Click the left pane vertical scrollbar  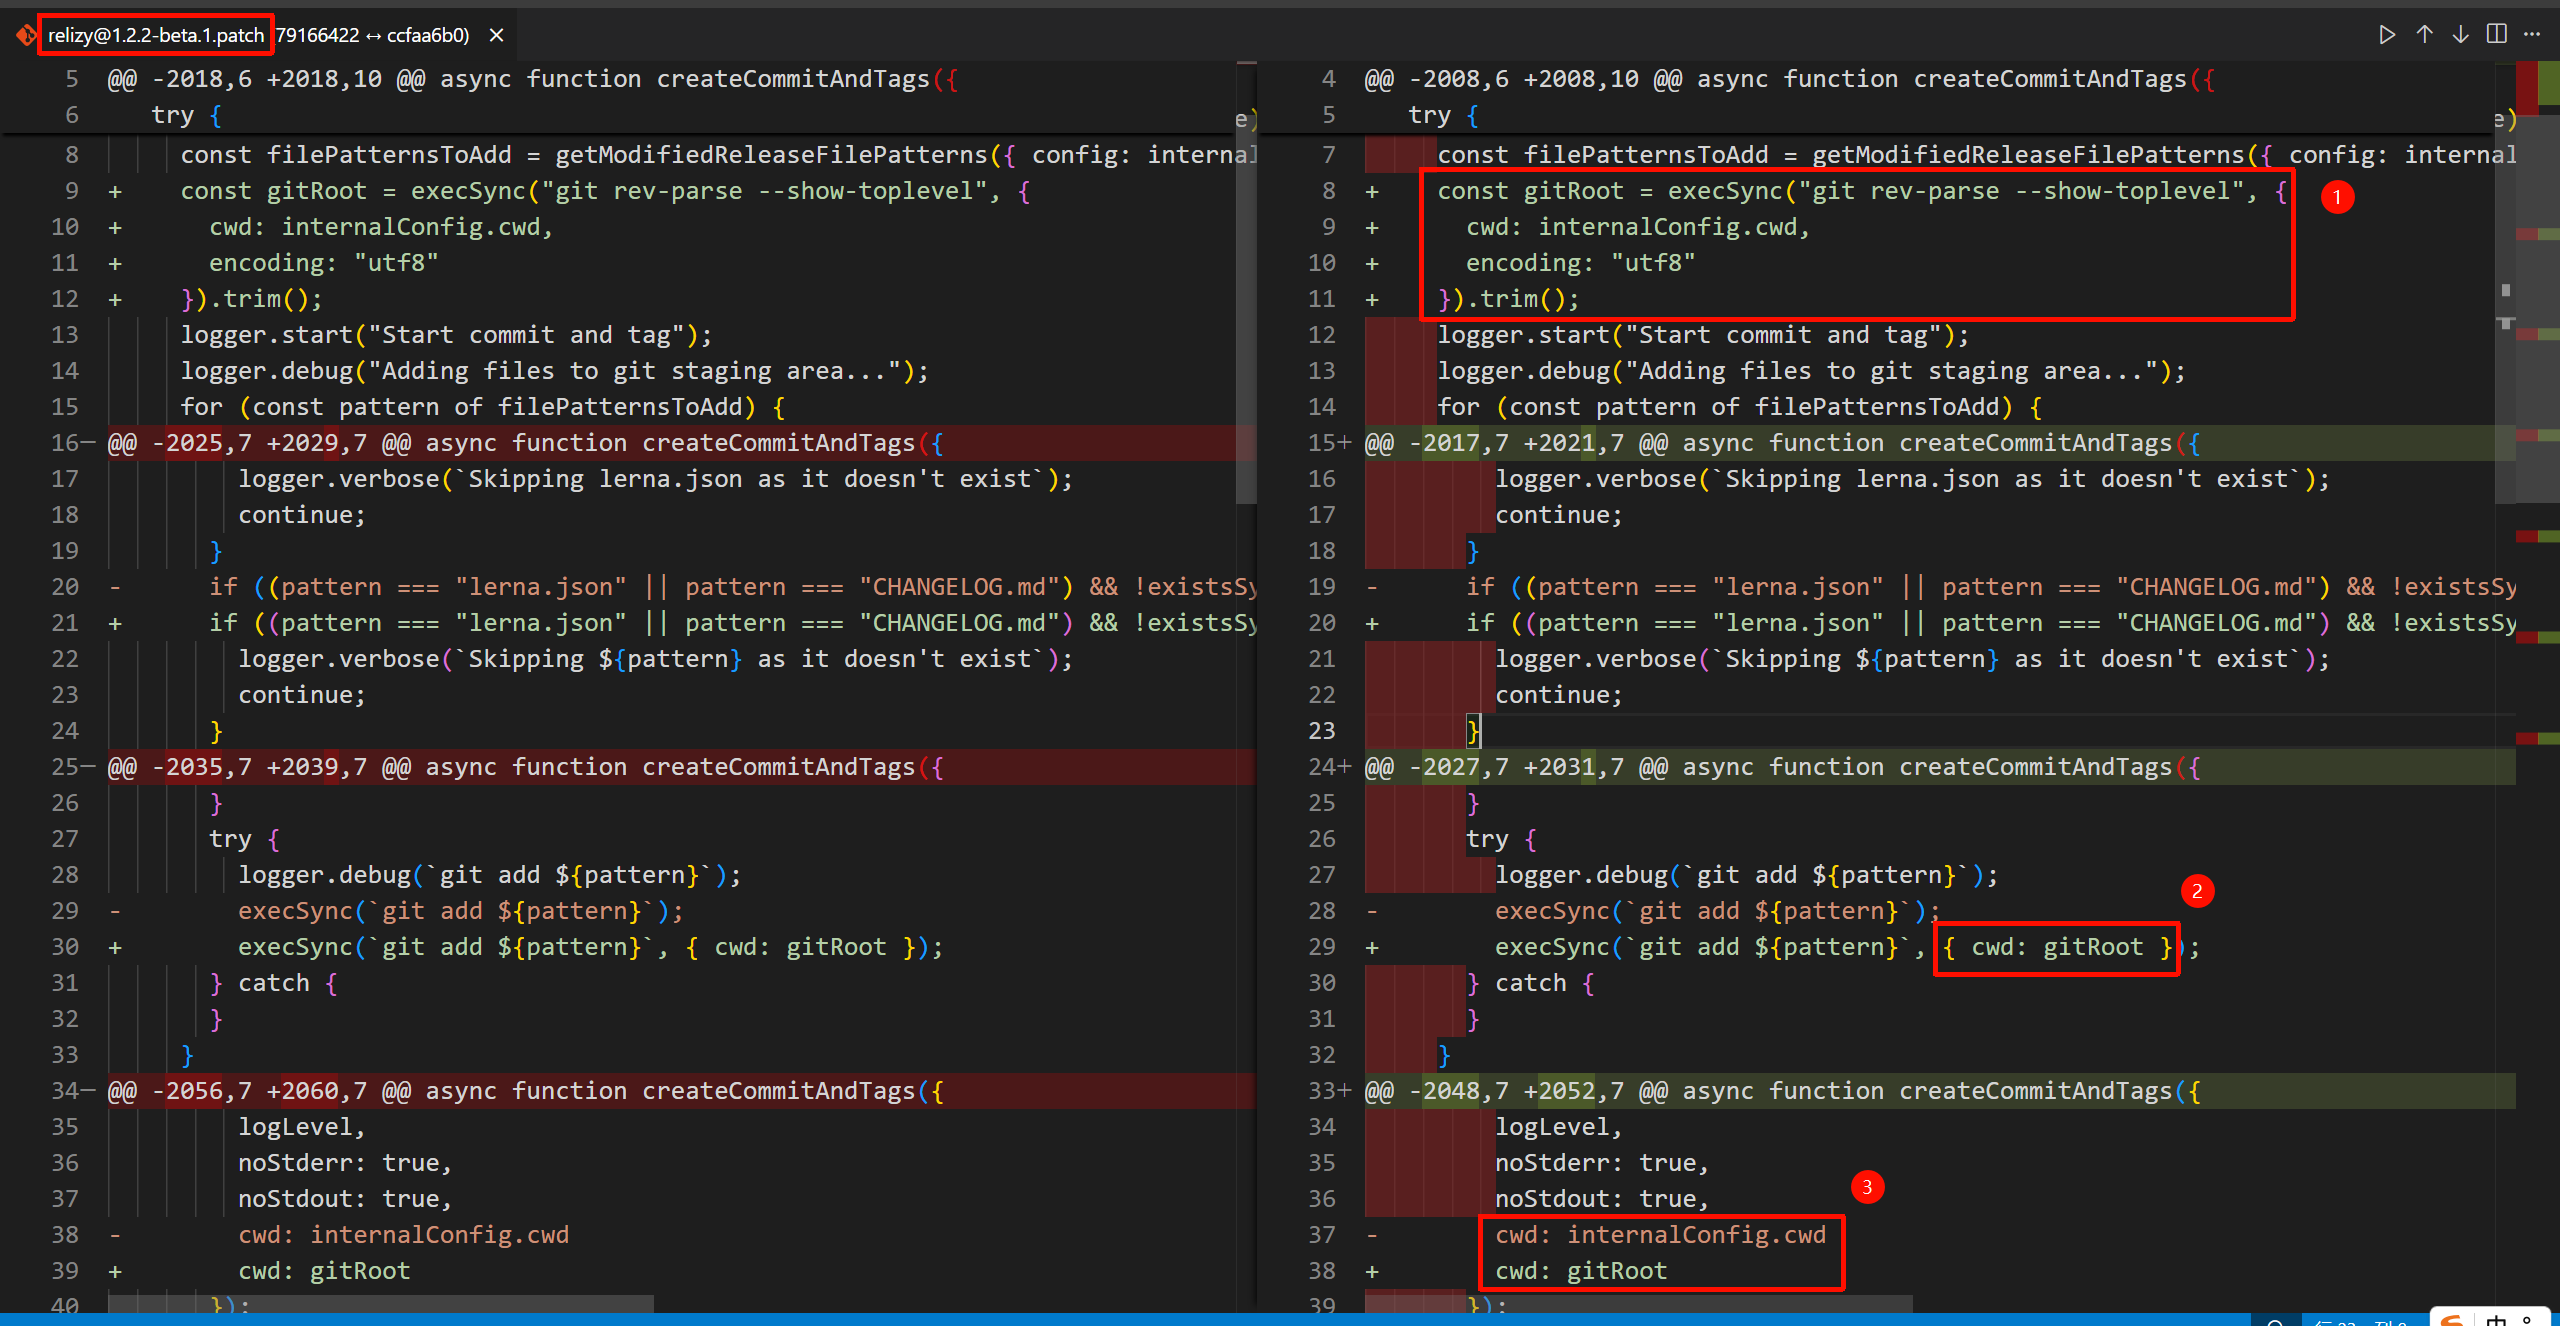[x=1246, y=300]
